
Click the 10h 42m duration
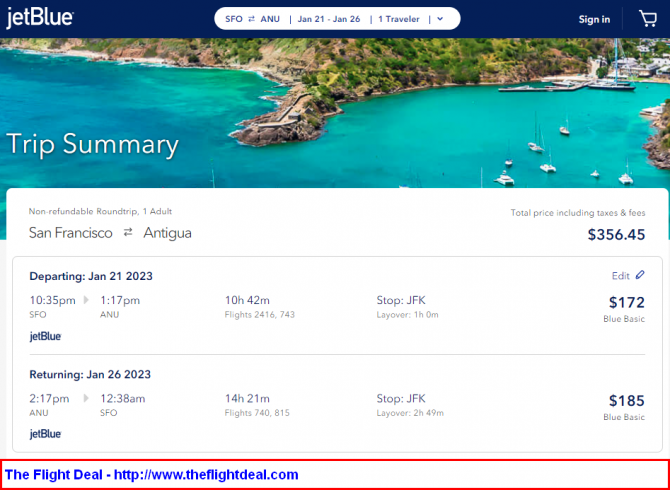pos(247,300)
